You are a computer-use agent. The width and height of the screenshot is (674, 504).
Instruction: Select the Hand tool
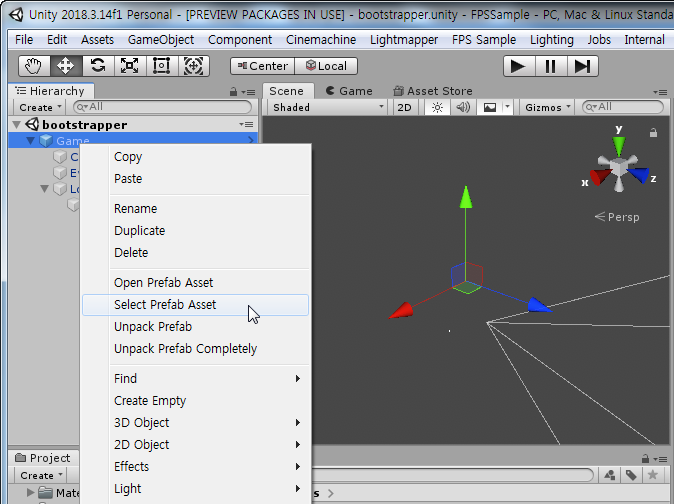coord(34,66)
